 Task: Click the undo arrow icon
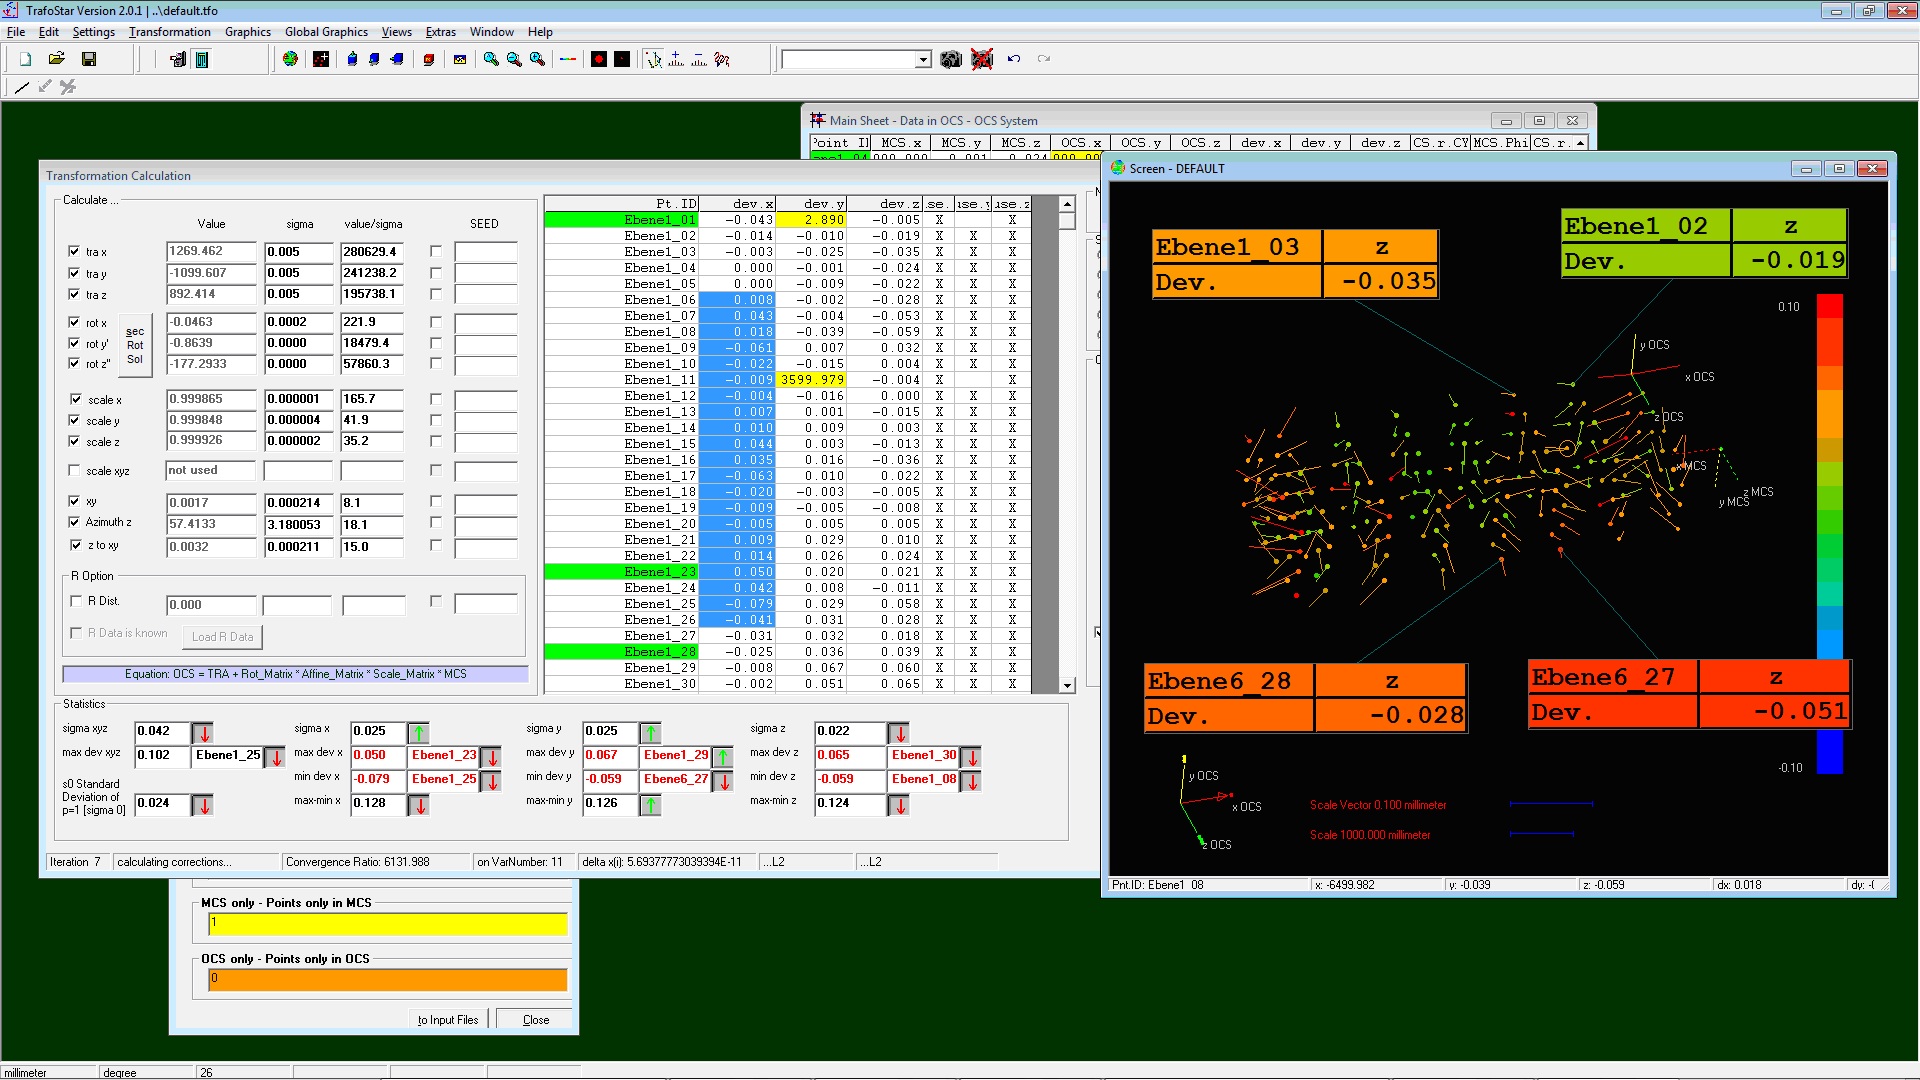click(x=1014, y=59)
